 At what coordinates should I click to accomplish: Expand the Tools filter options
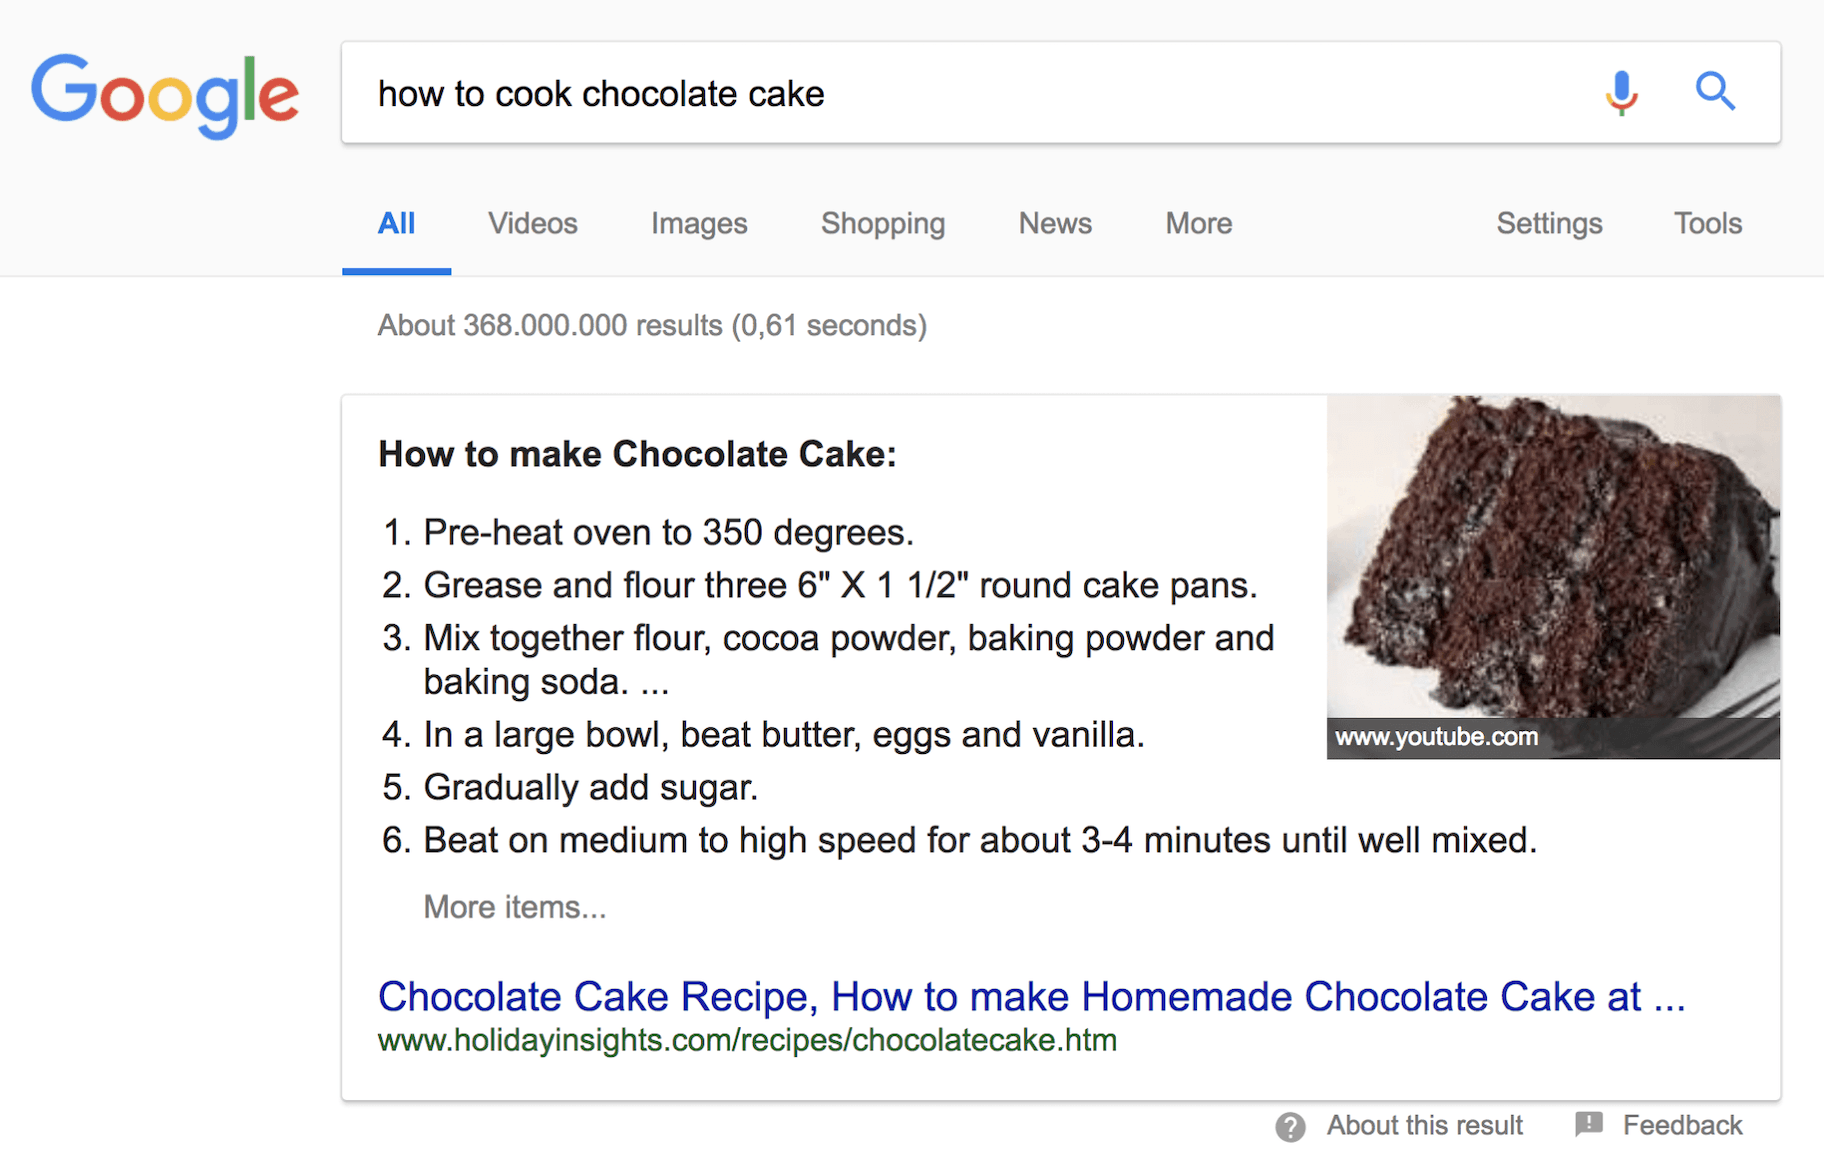pos(1708,223)
